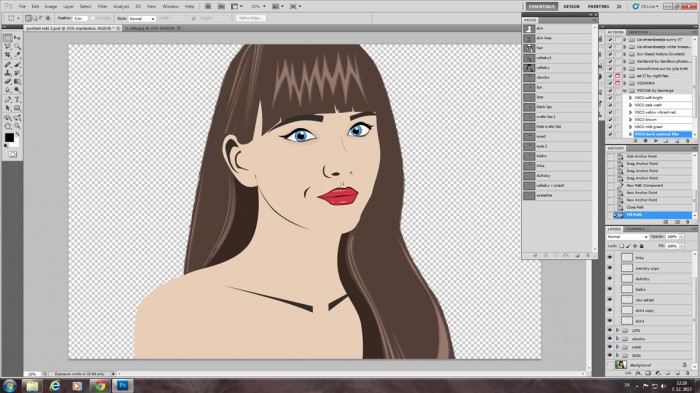Click the Mini Bridge icon

[x=221, y=7]
